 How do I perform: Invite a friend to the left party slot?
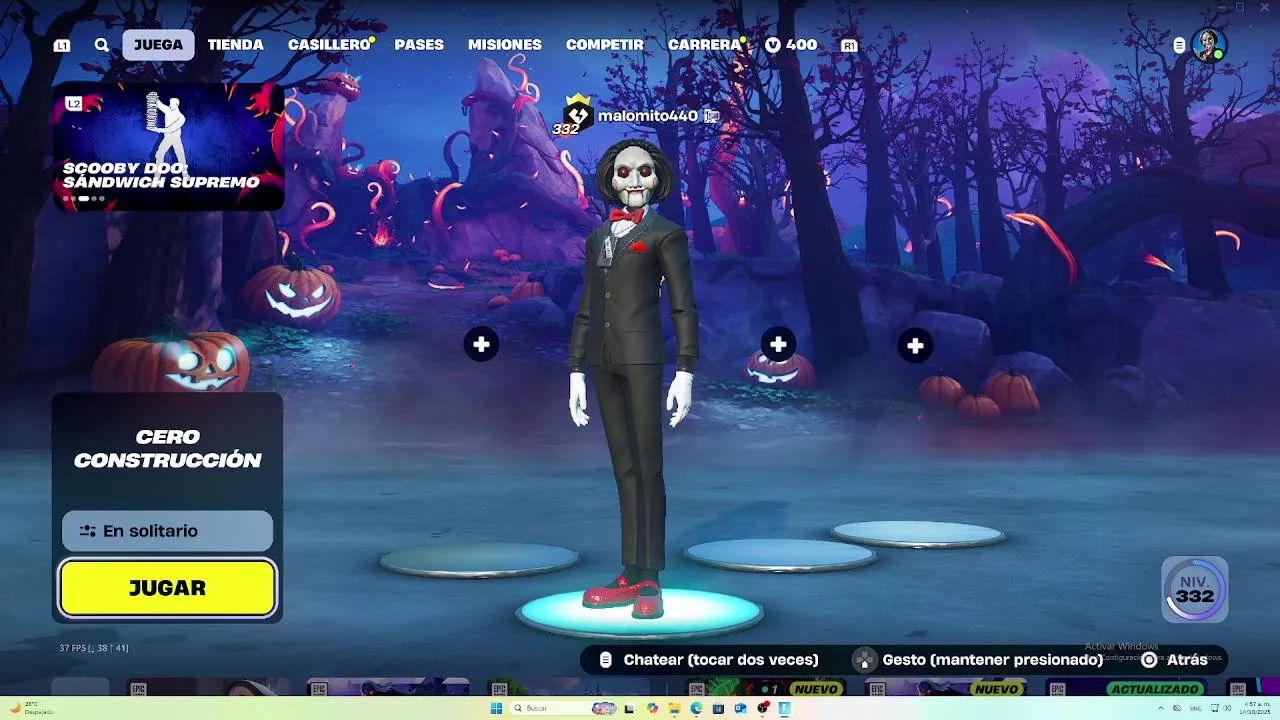click(481, 344)
